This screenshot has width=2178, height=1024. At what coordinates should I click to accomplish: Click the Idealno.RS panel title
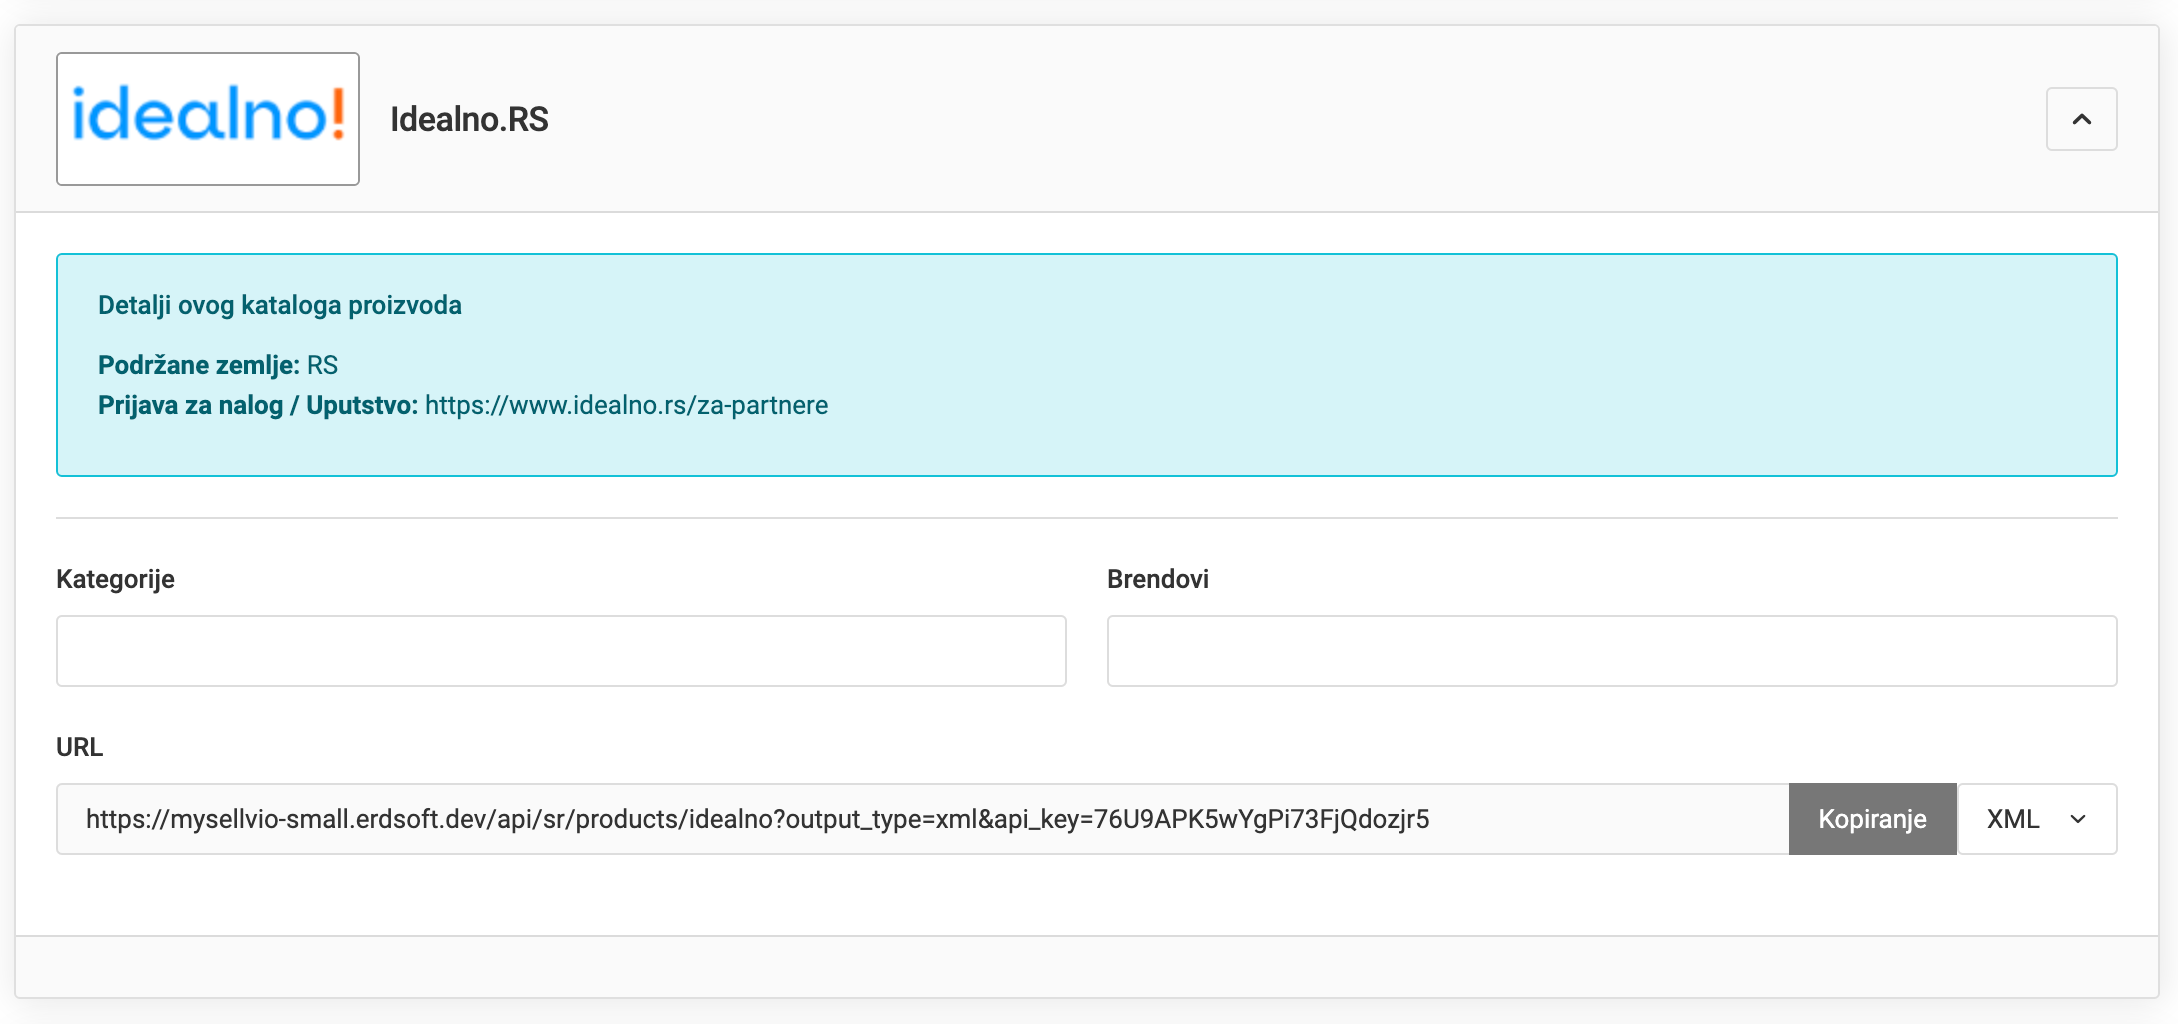tap(469, 119)
